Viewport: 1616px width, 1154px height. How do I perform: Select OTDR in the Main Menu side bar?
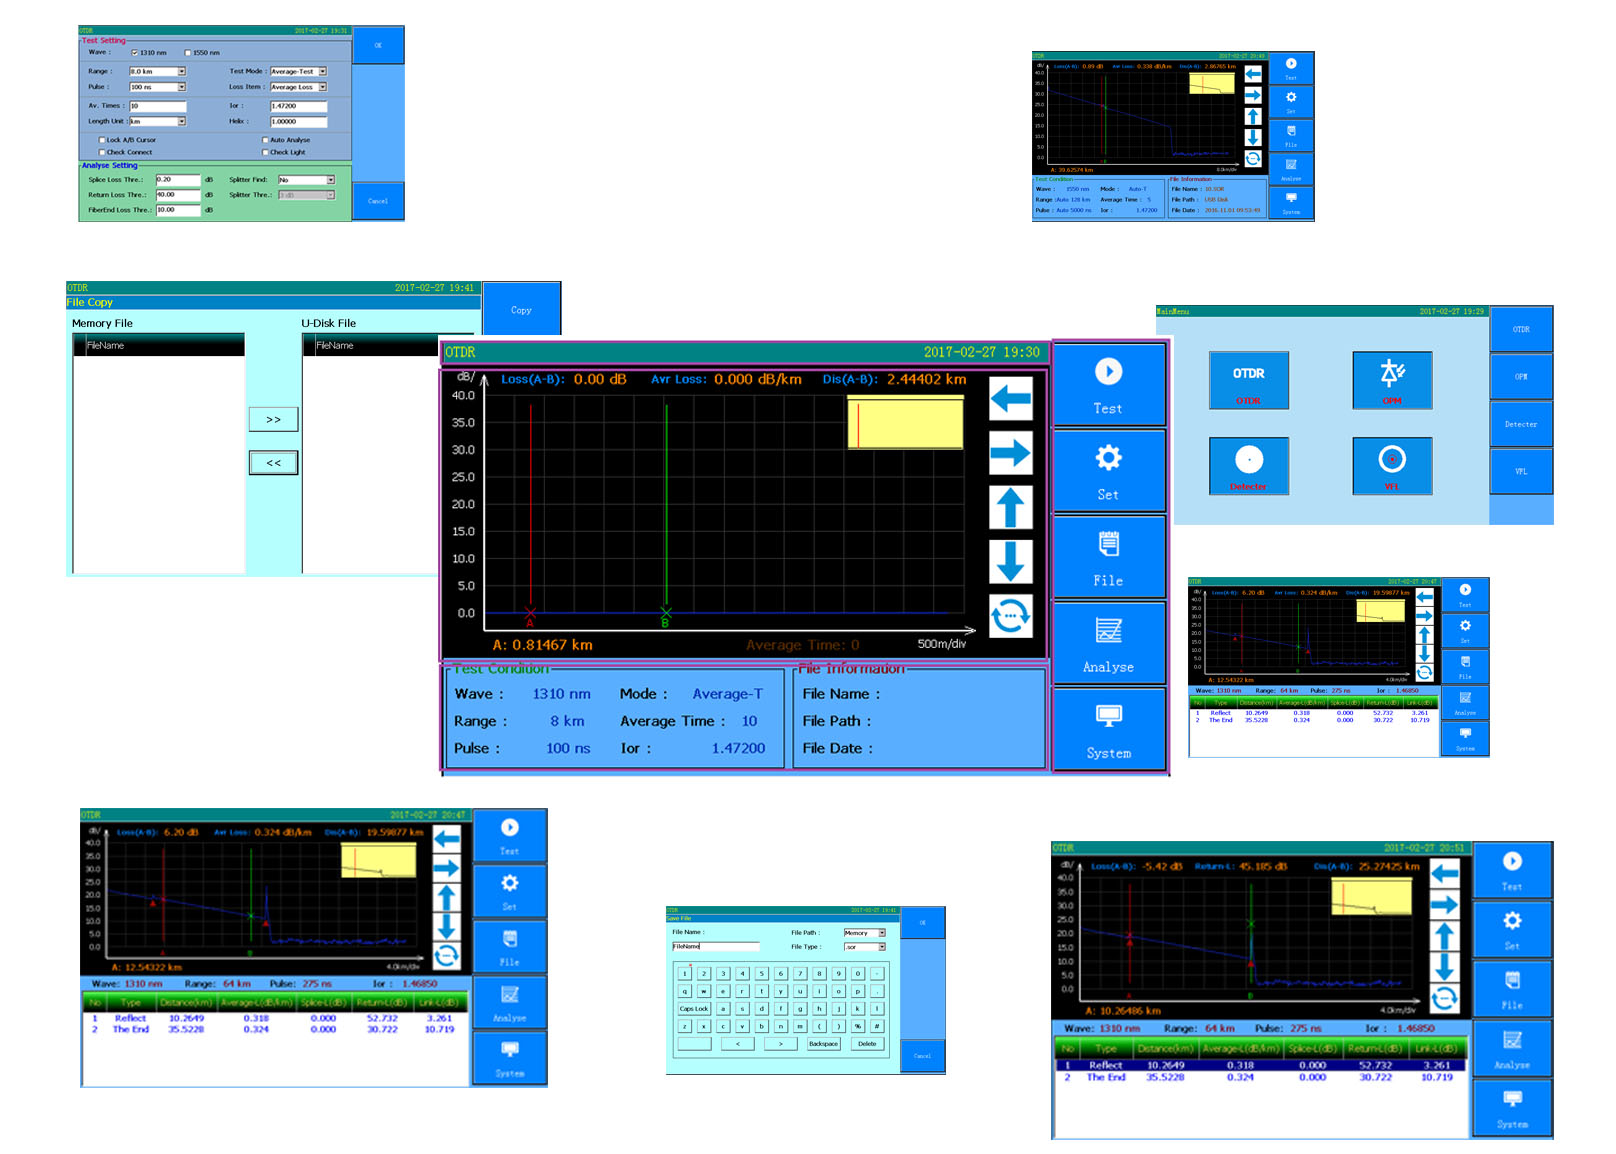point(1521,329)
